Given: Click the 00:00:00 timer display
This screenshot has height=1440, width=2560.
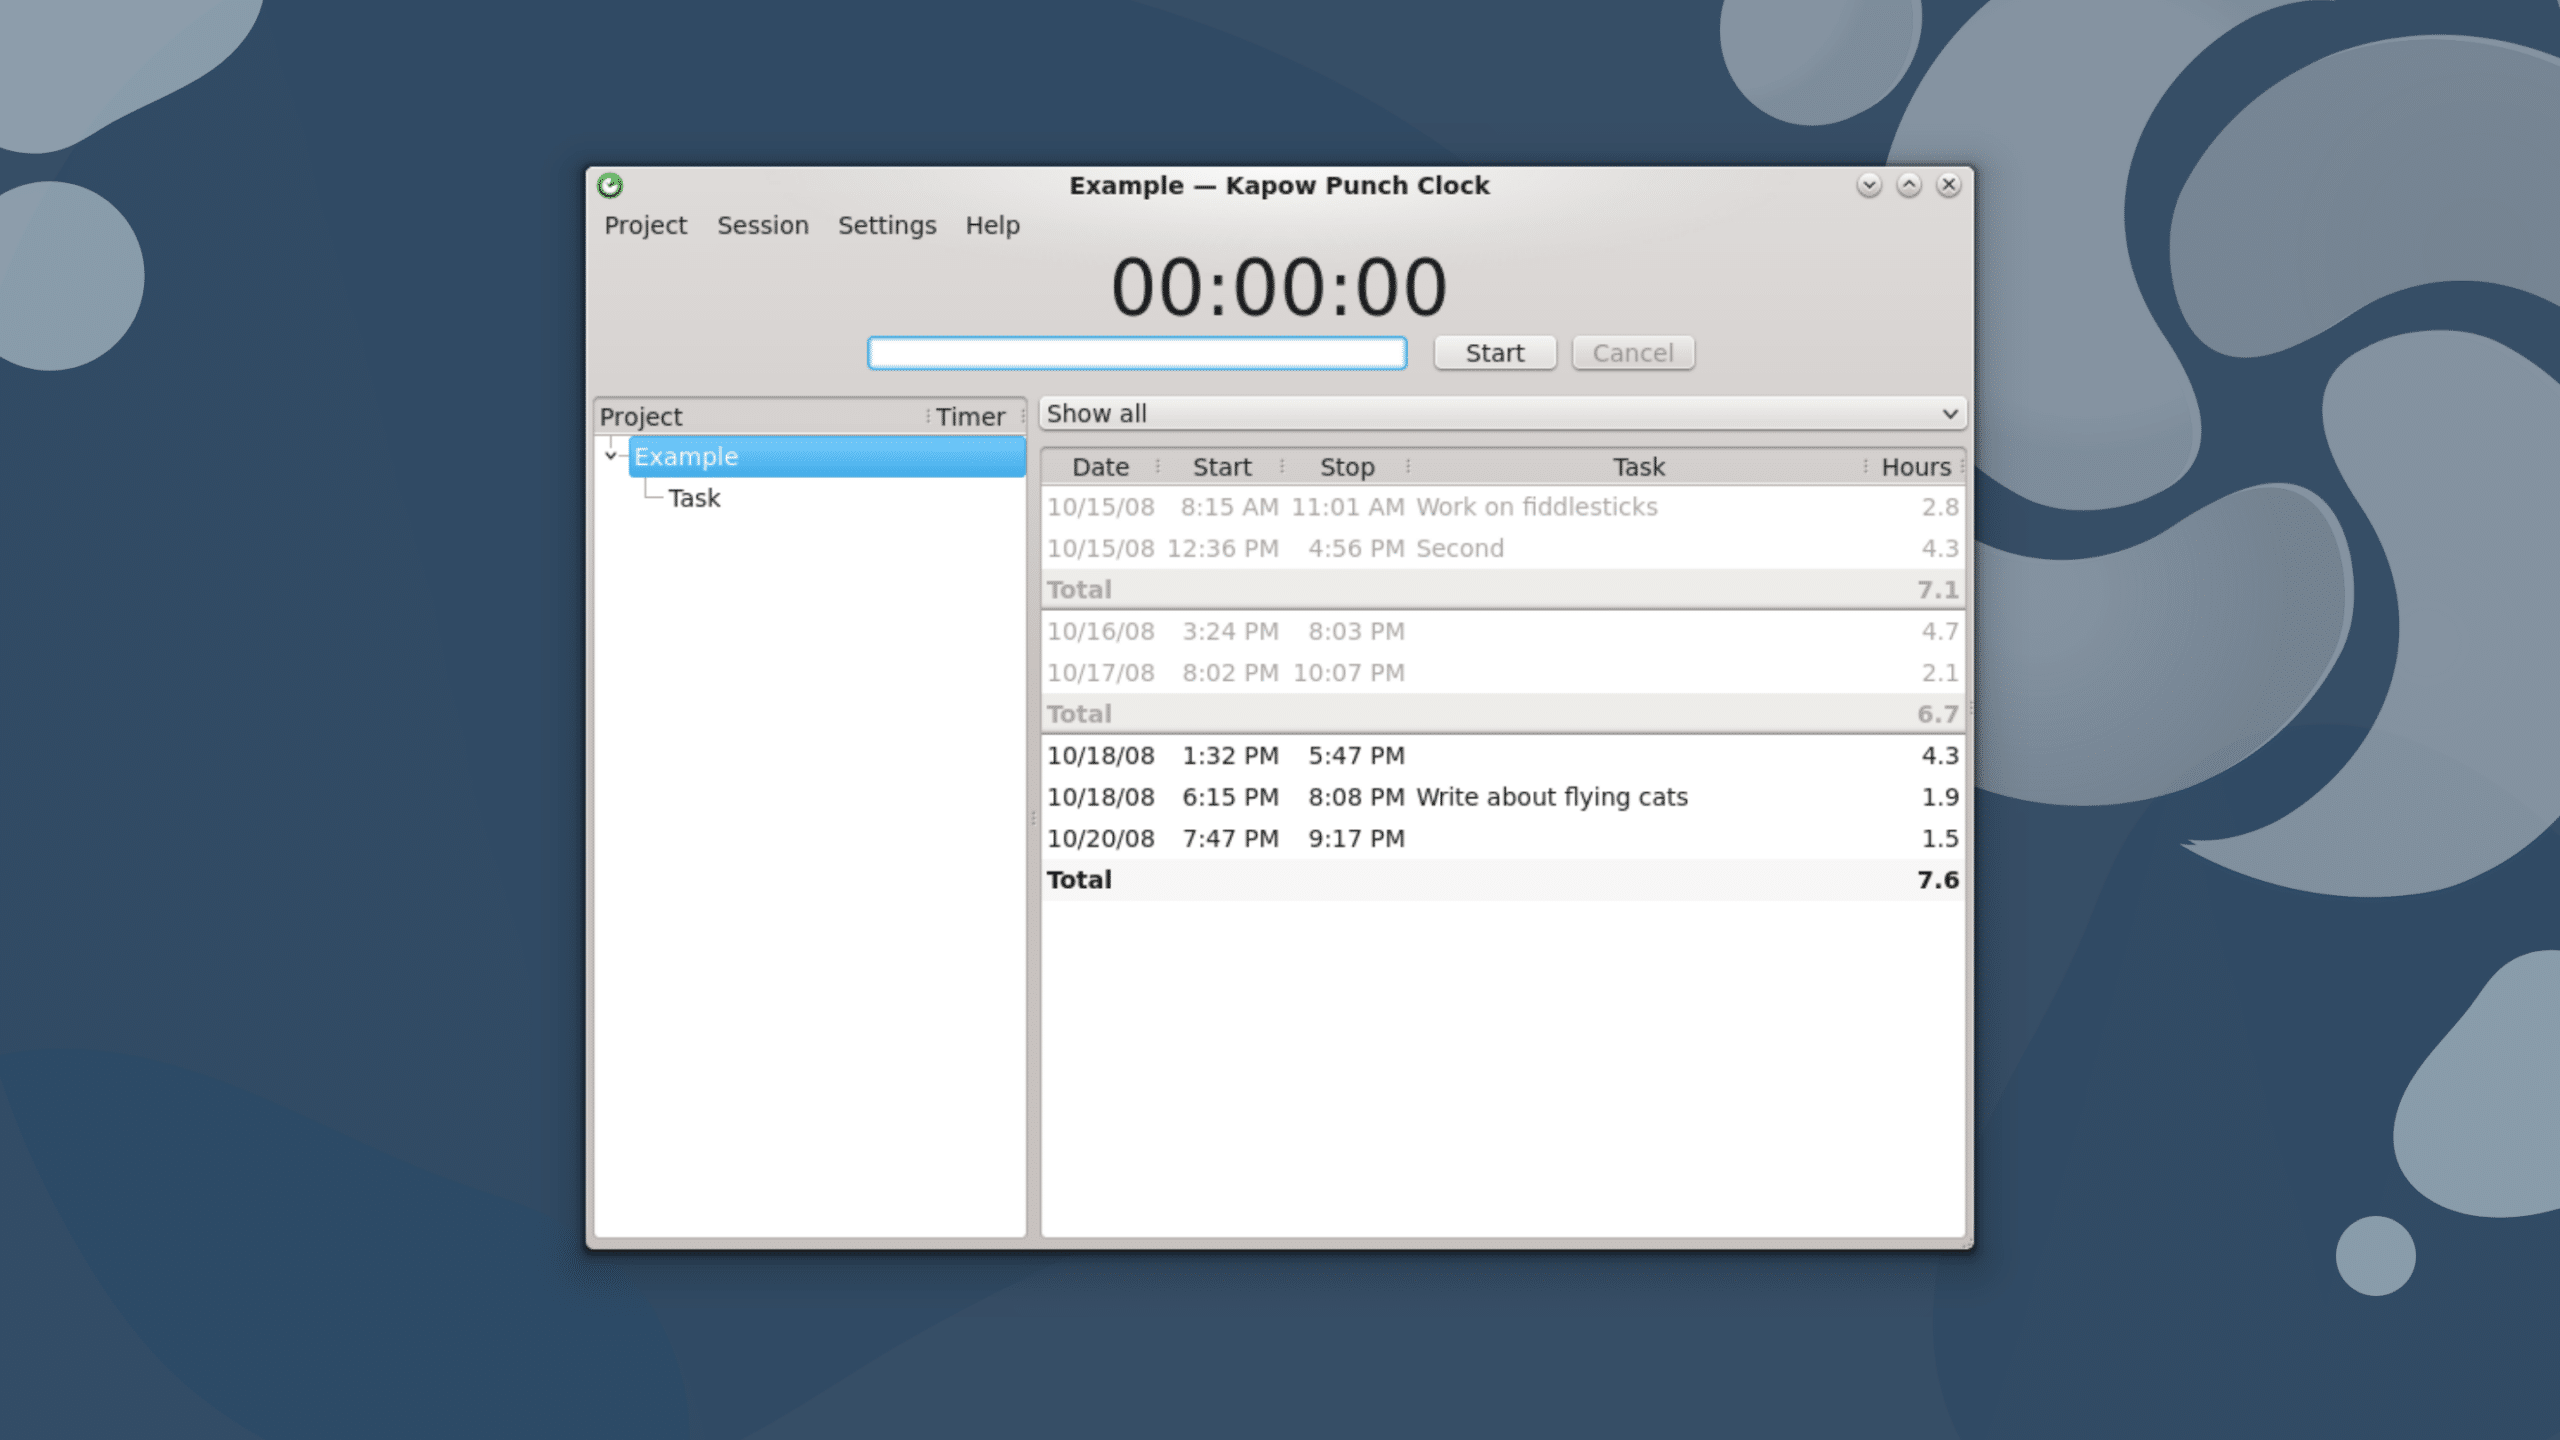Looking at the screenshot, I should click(1279, 288).
